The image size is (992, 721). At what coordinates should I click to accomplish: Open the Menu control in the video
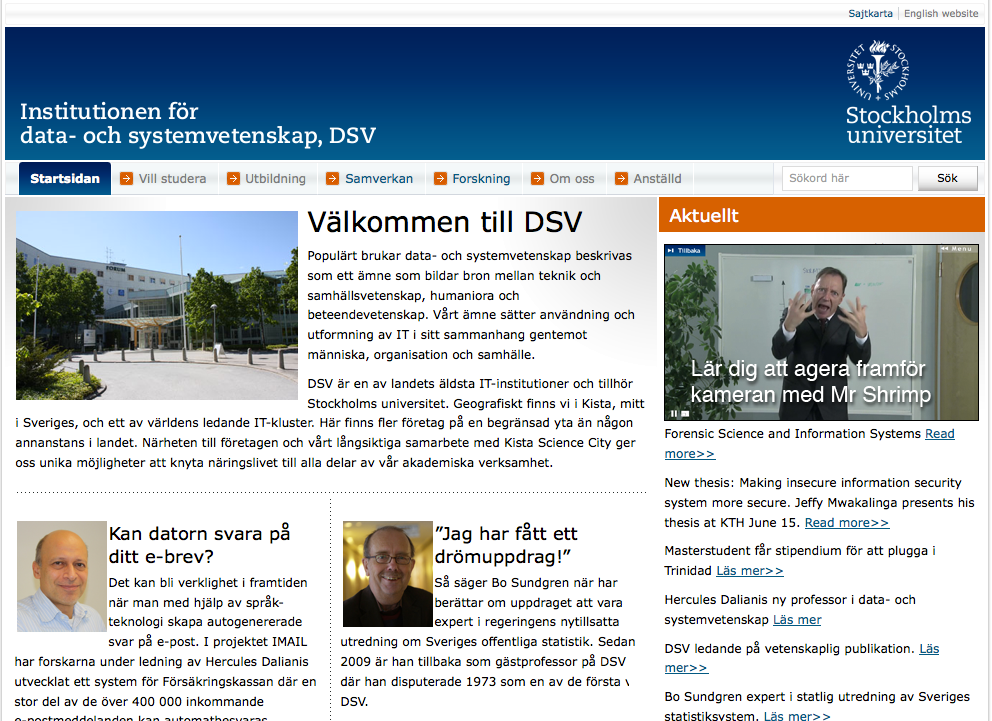coord(958,249)
